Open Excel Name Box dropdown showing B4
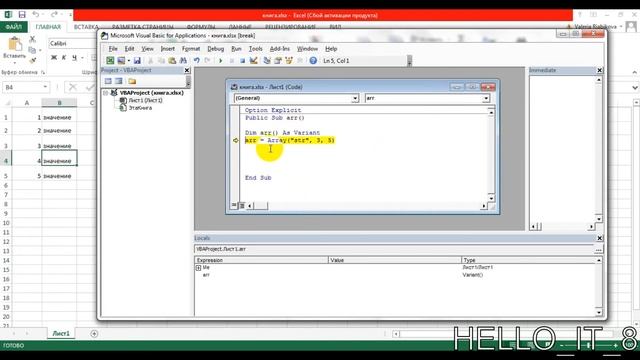The height and width of the screenshot is (360, 640). pyautogui.click(x=45, y=87)
